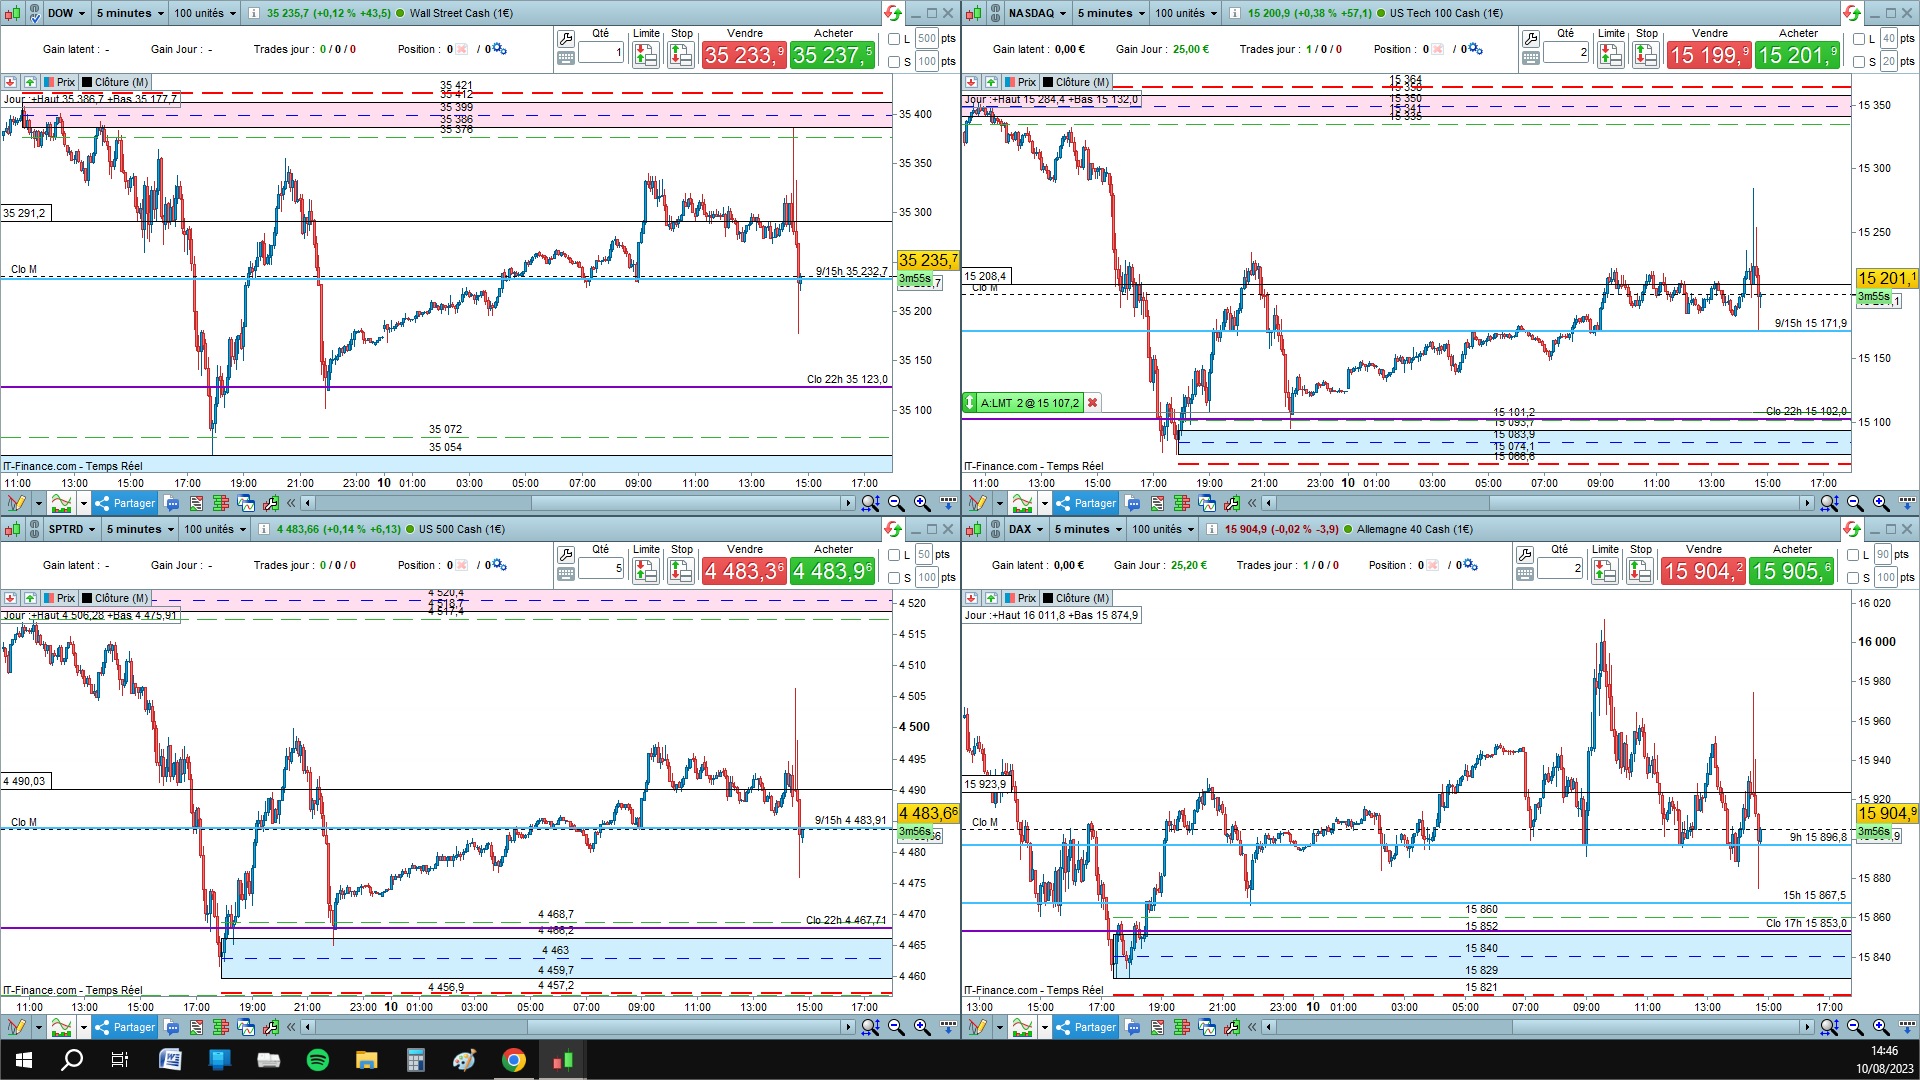
Task: Enable the S stop checkbox in NASDAQ panel
Action: click(1858, 62)
